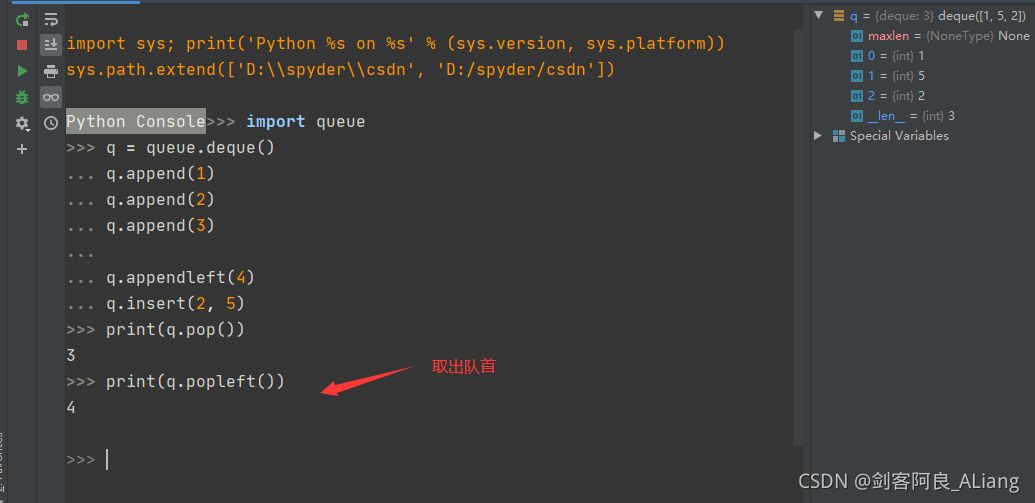Viewport: 1035px width, 503px height.
Task: Click the Special Variables grid icon
Action: (838, 136)
